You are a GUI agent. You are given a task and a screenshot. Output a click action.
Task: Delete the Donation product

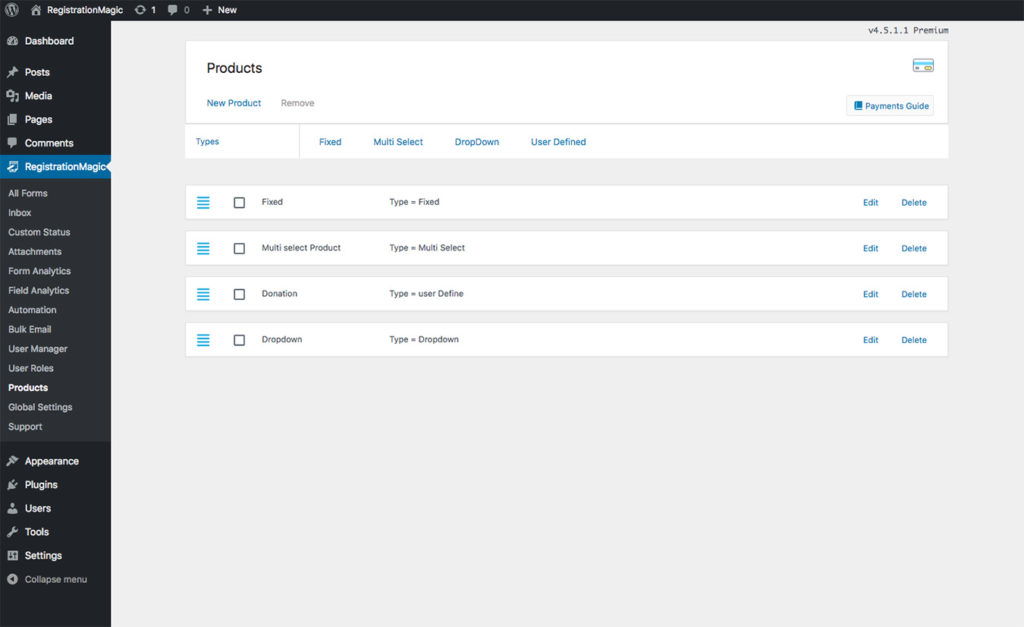(913, 294)
